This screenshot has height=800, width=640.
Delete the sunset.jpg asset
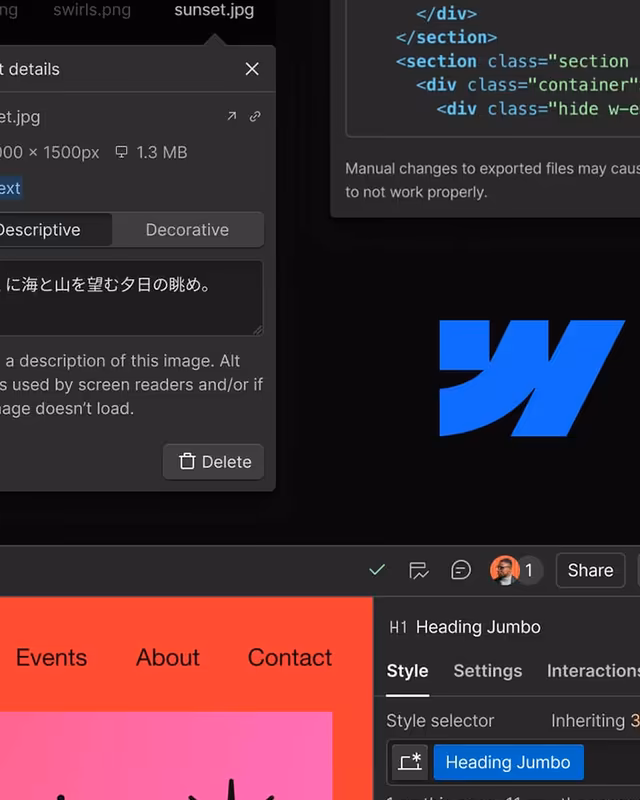213,462
